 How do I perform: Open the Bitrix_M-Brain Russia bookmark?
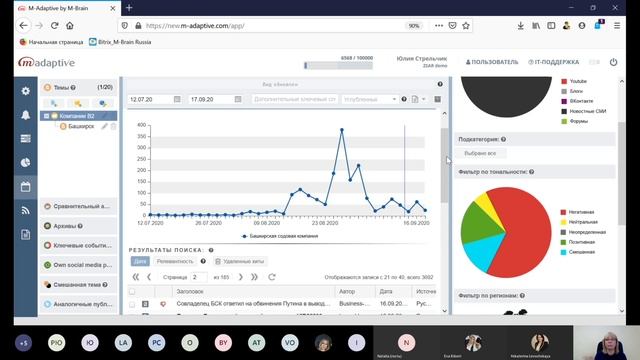pyautogui.click(x=120, y=42)
